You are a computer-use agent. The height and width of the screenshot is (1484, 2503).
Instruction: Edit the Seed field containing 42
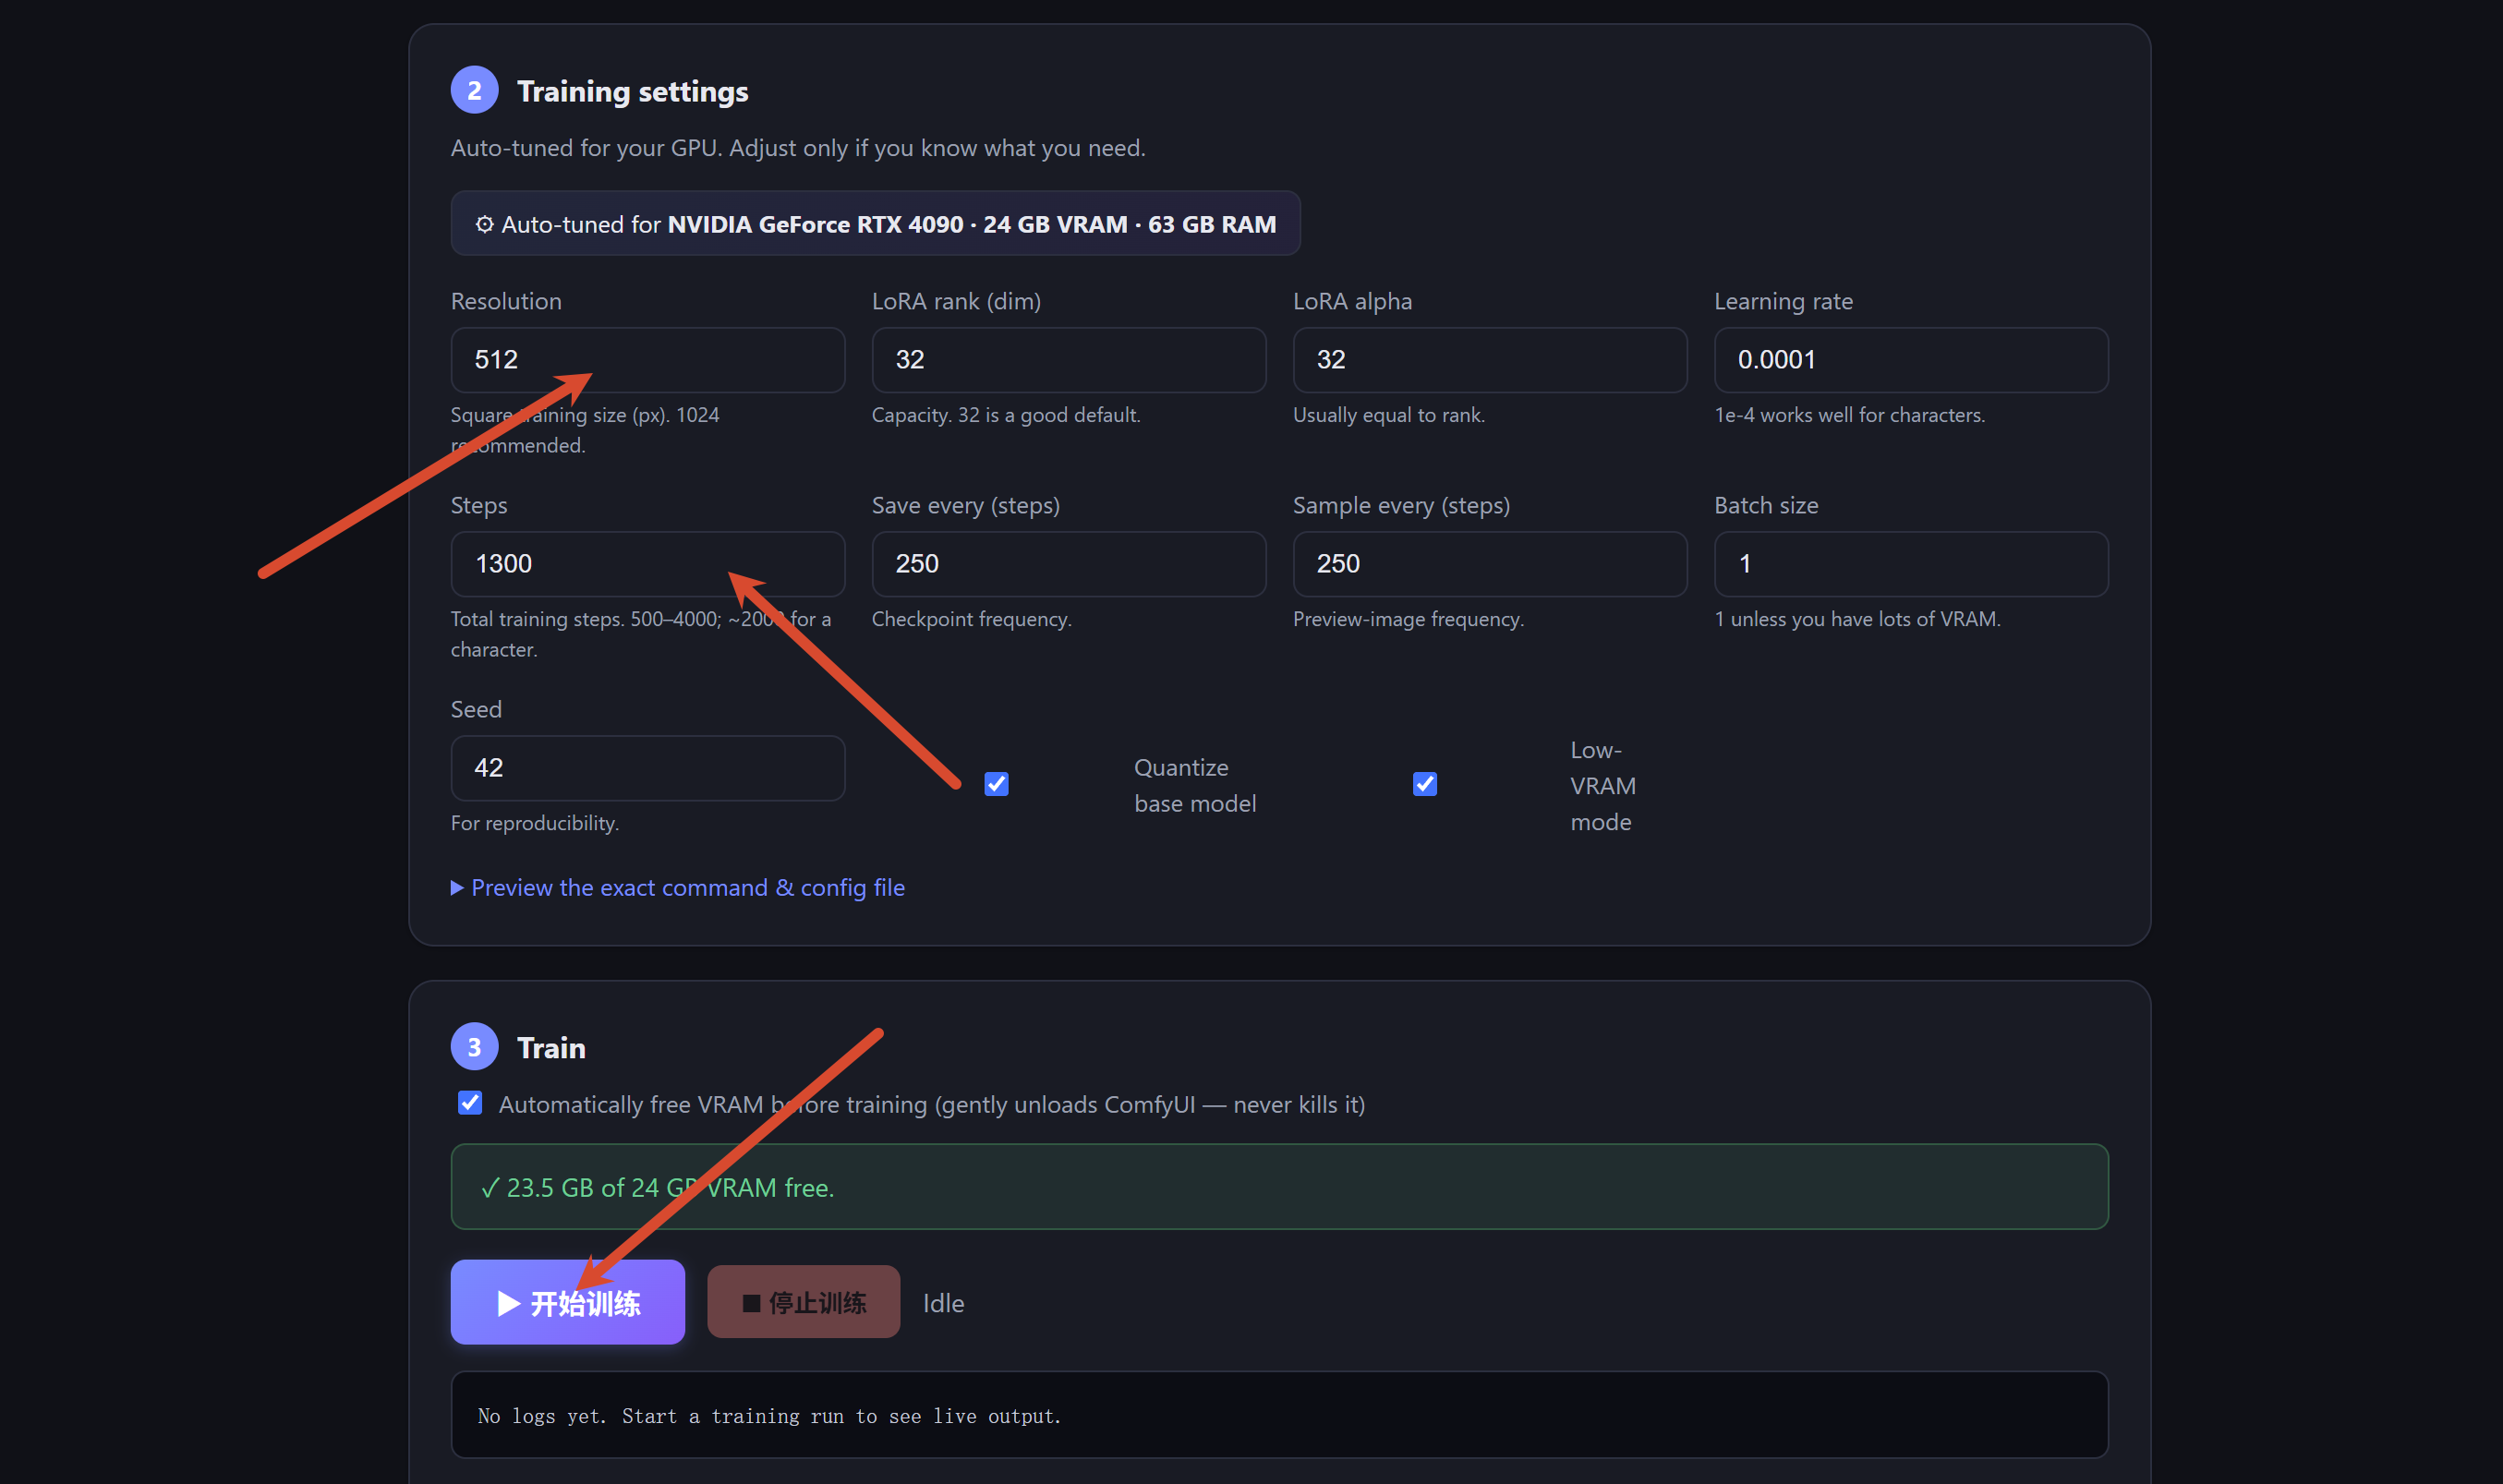648,768
